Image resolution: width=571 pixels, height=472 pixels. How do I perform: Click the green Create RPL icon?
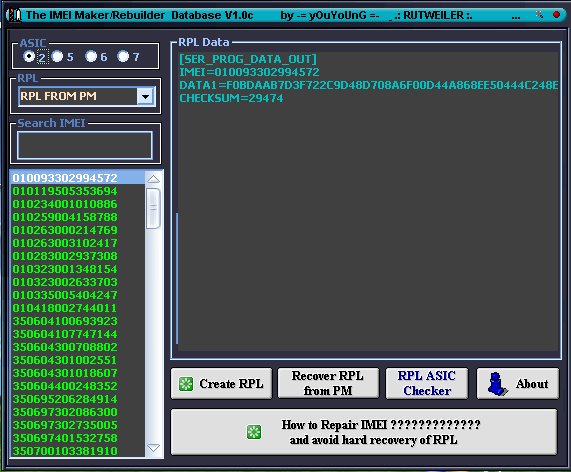pos(186,384)
